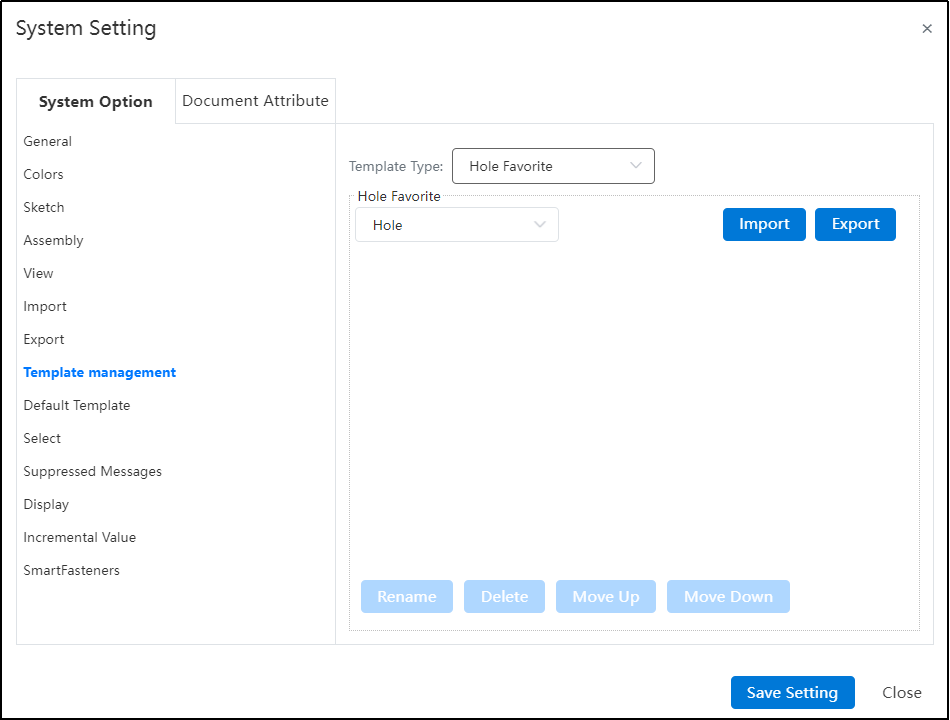Click the Export button
950x720 pixels.
pos(855,224)
